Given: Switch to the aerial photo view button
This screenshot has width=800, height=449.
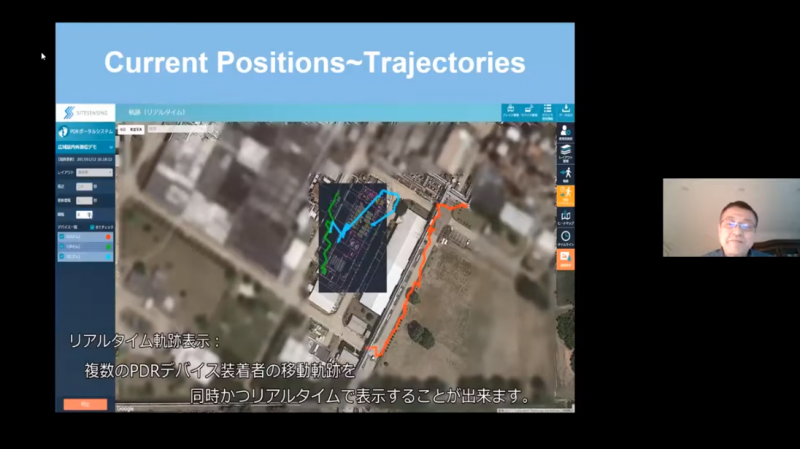Looking at the screenshot, I should [x=136, y=130].
